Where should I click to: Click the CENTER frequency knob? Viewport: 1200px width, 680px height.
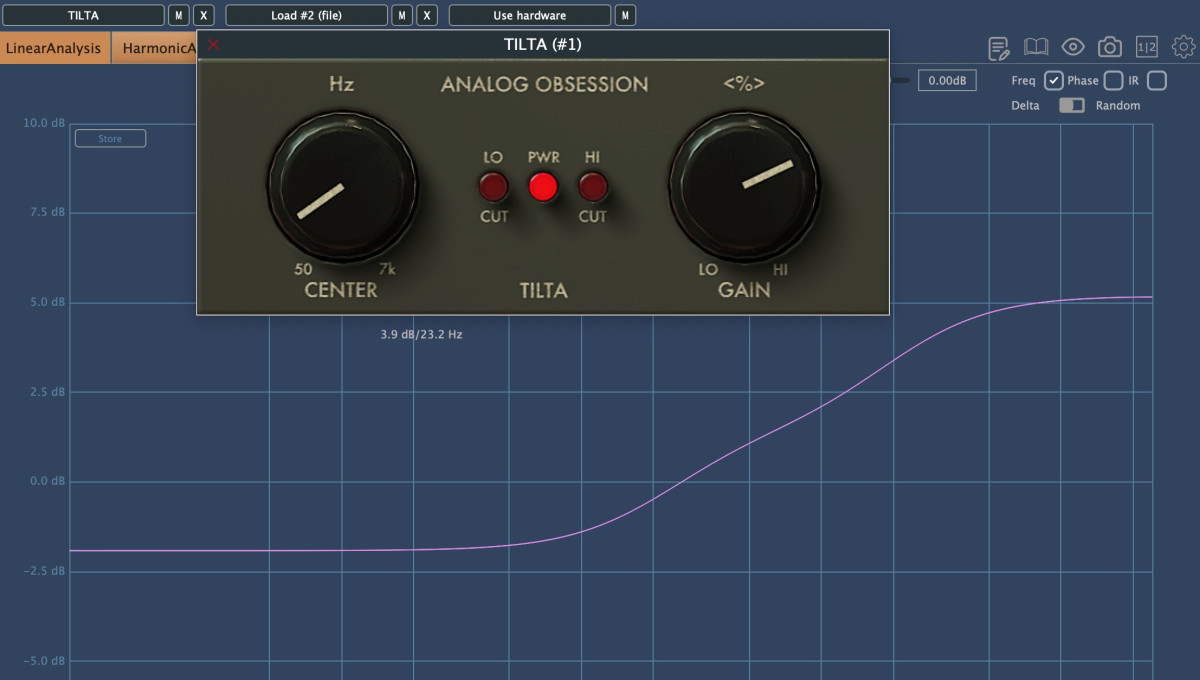pos(342,187)
